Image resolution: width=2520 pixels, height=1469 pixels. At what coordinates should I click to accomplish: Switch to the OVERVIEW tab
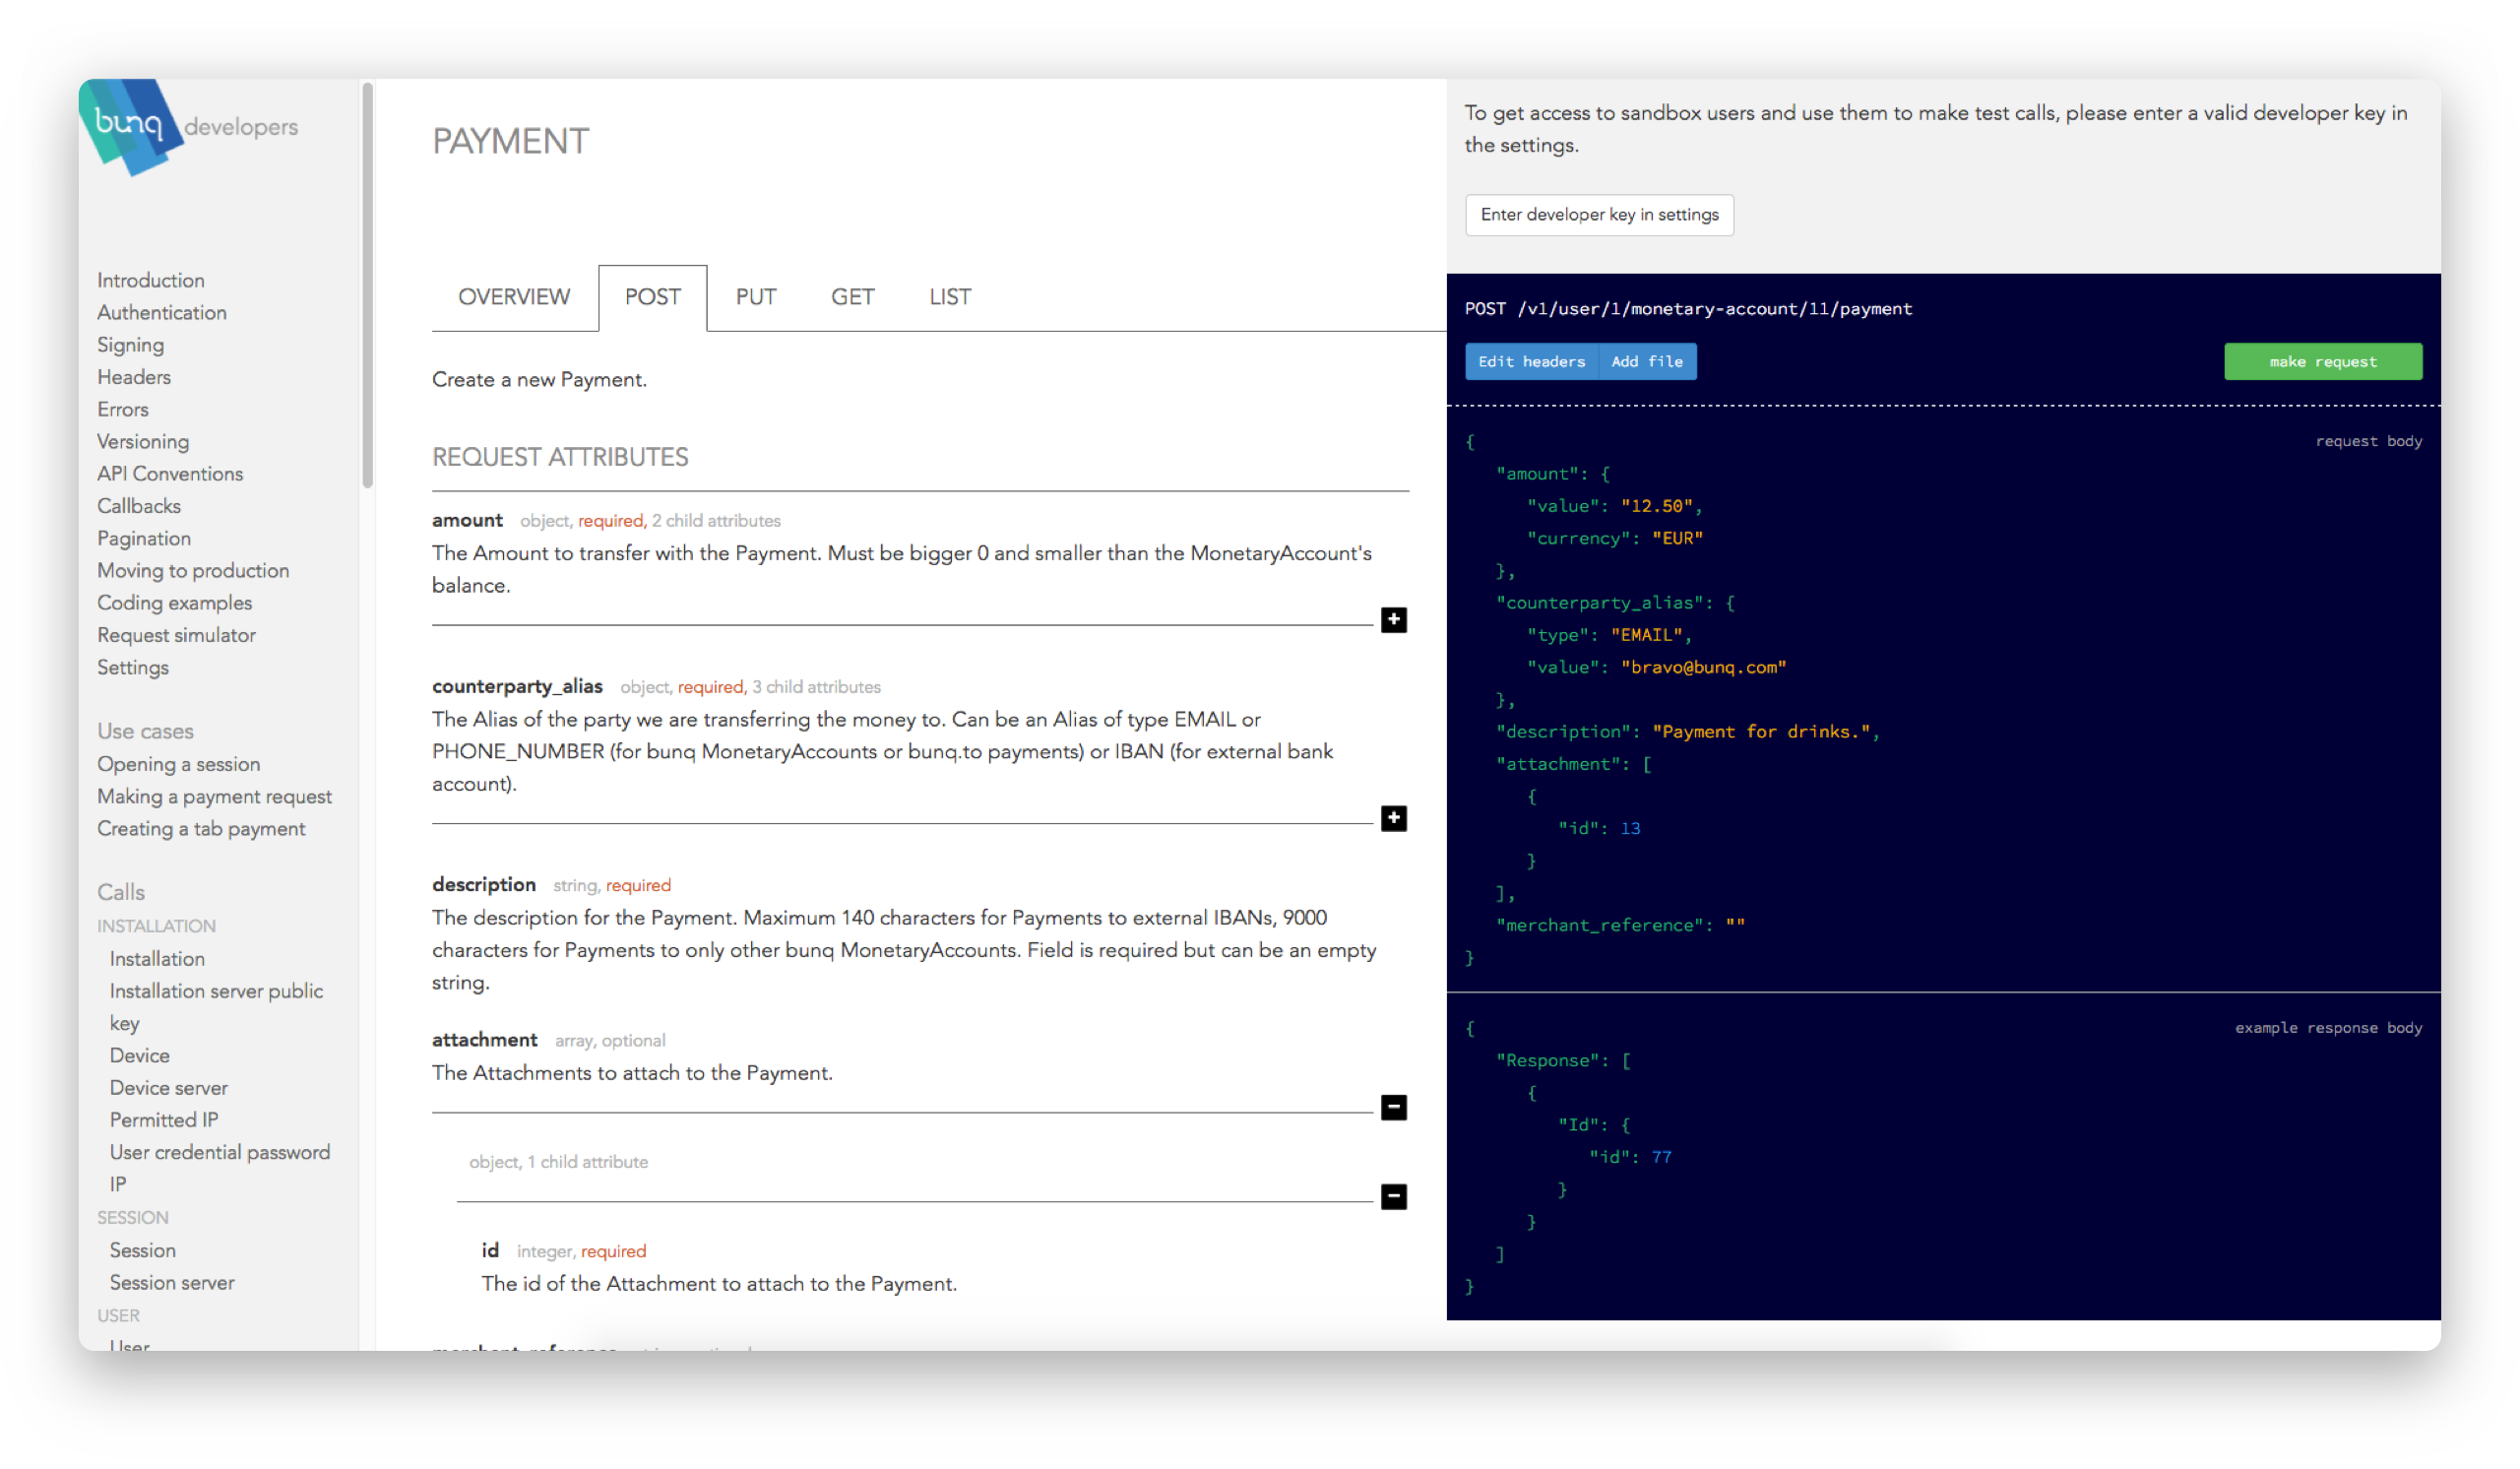tap(513, 297)
